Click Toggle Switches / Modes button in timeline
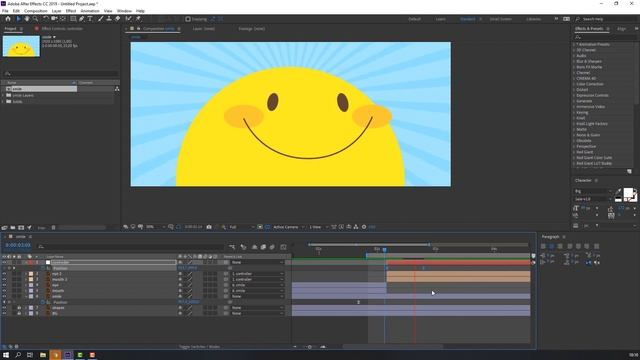Screen dimensions: 640x360 200,347
